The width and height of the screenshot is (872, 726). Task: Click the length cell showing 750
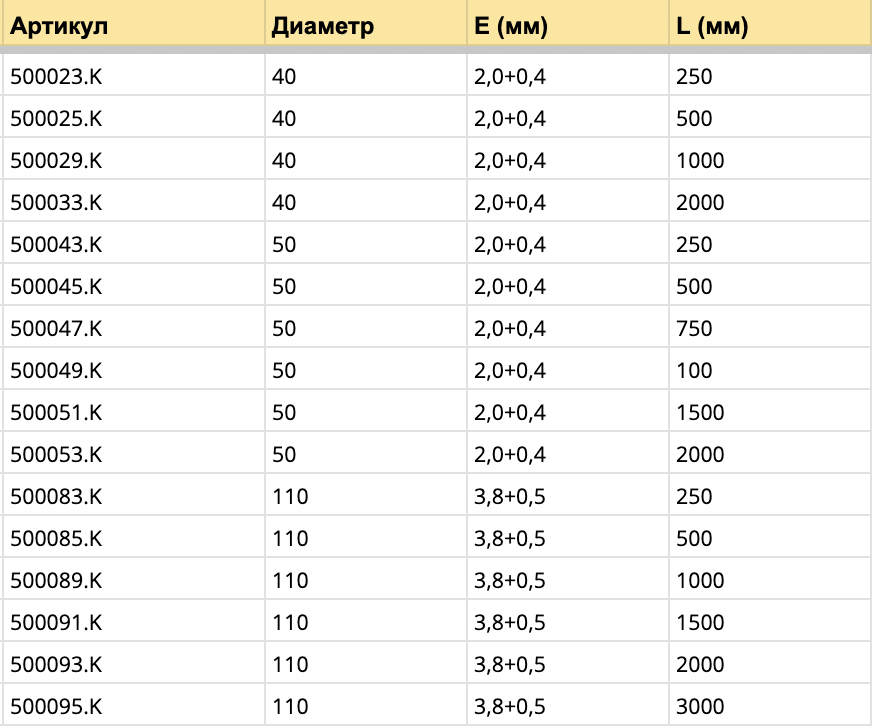click(694, 329)
